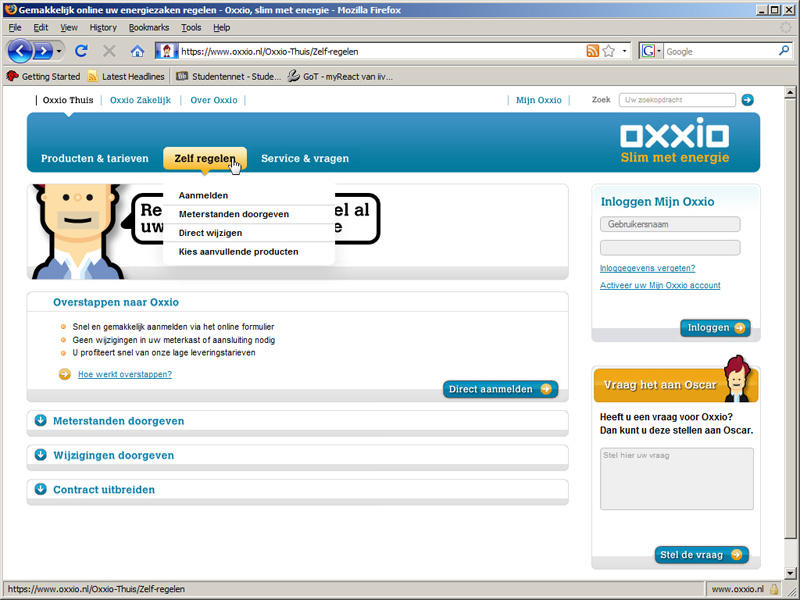800x600 pixels.
Task: Select Aanmelden from the Zelf regelen menu
Action: [x=203, y=196]
